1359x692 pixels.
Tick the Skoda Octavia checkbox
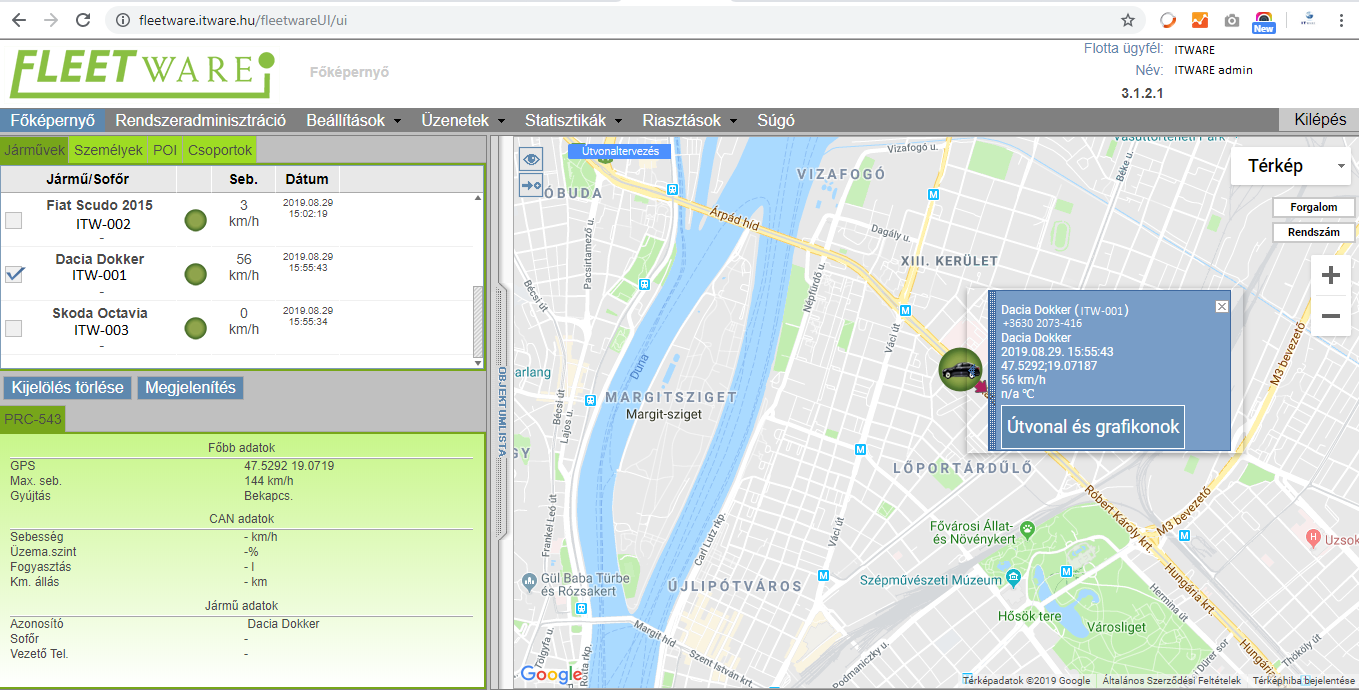[x=14, y=328]
